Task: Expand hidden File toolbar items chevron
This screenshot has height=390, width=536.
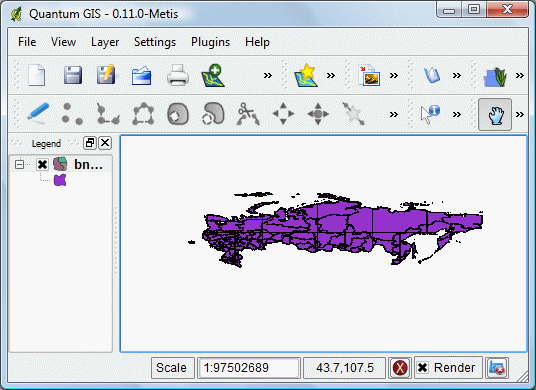Action: [x=268, y=75]
